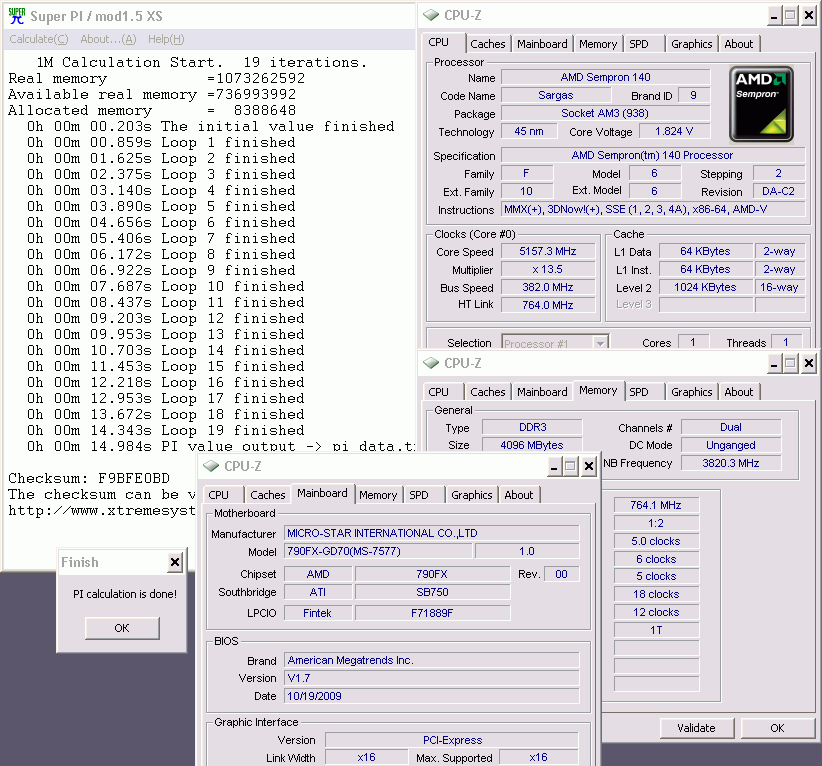822x766 pixels.
Task: Click DC Mode field Unganged
Action: tap(731, 445)
